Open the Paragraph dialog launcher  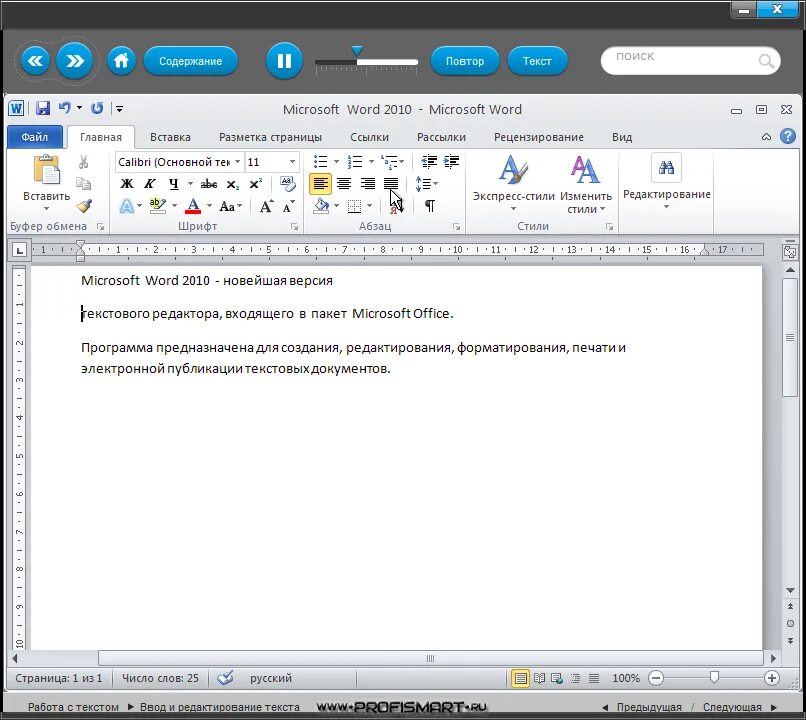tap(456, 227)
